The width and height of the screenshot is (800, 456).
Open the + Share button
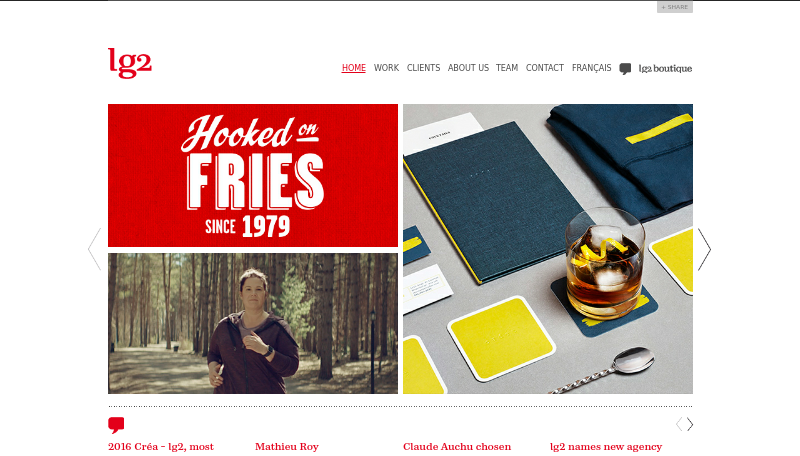click(x=674, y=7)
